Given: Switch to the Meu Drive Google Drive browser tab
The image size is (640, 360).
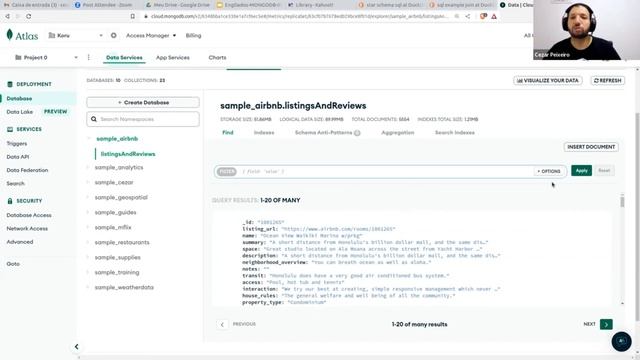Looking at the screenshot, I should point(178,5).
